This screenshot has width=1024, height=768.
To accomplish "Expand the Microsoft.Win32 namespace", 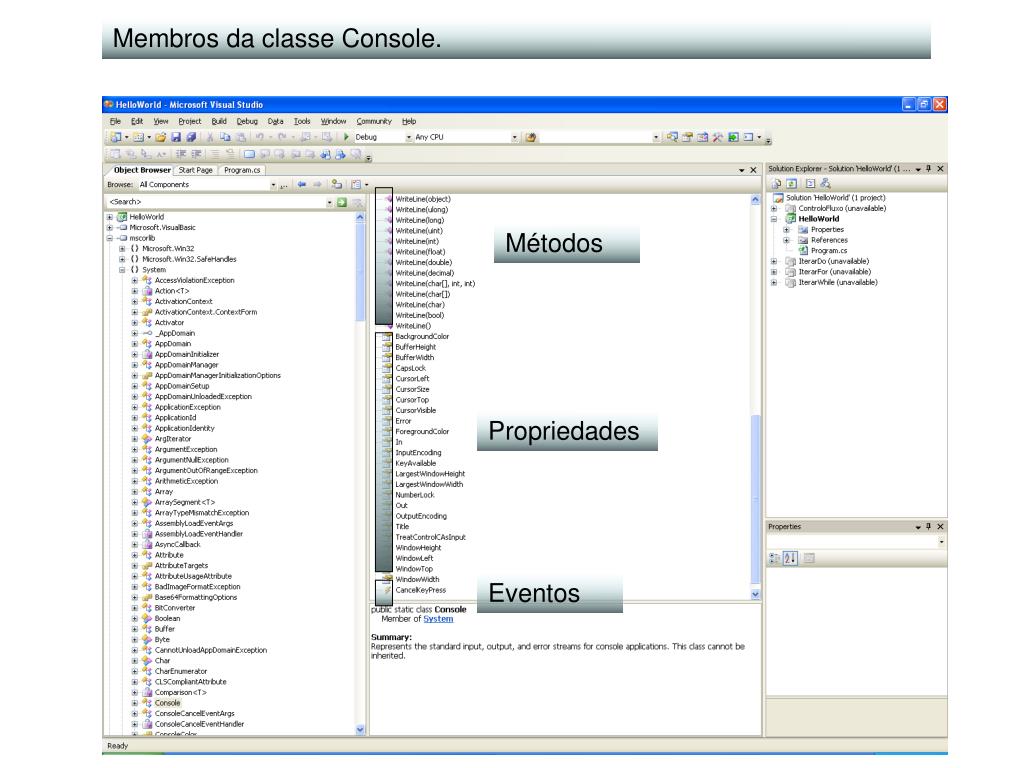I will [x=122, y=249].
